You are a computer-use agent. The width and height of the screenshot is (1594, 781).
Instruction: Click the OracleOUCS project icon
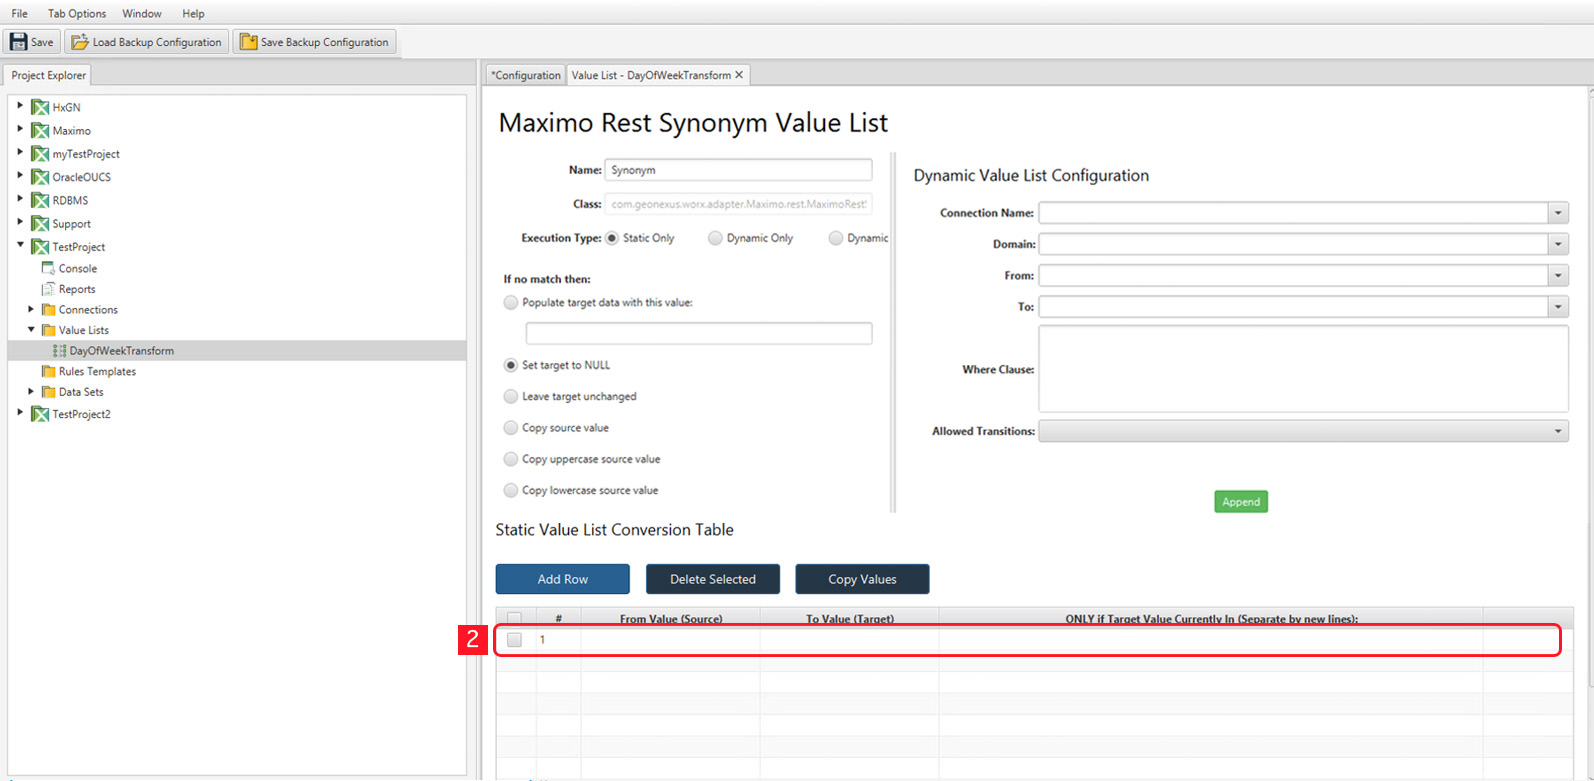[40, 177]
